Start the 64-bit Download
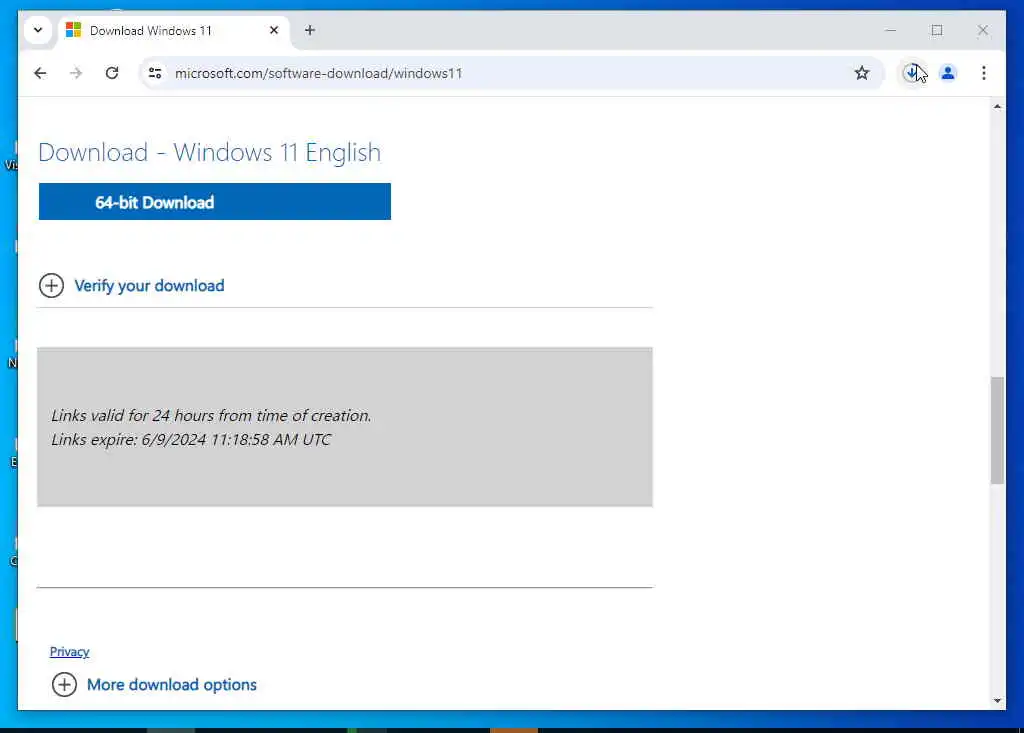 [x=215, y=202]
